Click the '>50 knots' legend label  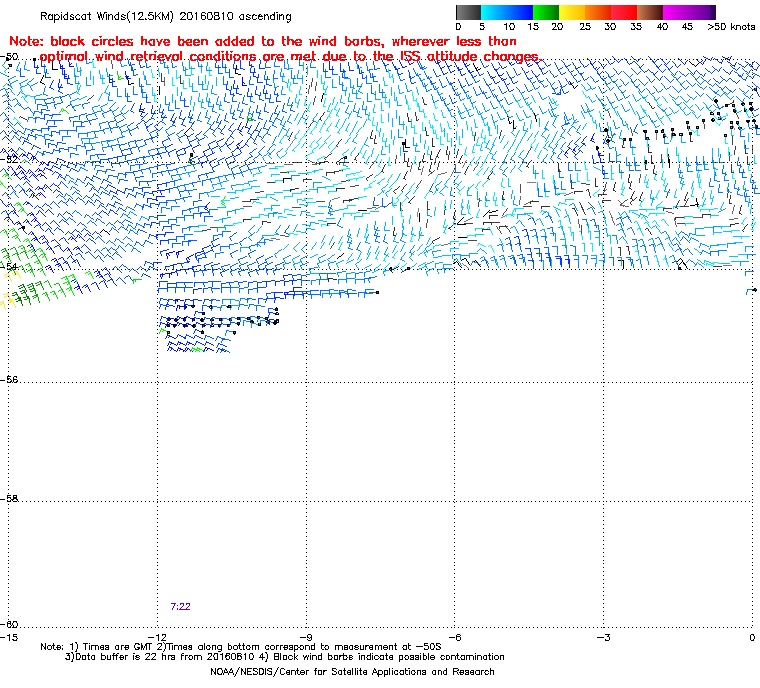click(731, 27)
